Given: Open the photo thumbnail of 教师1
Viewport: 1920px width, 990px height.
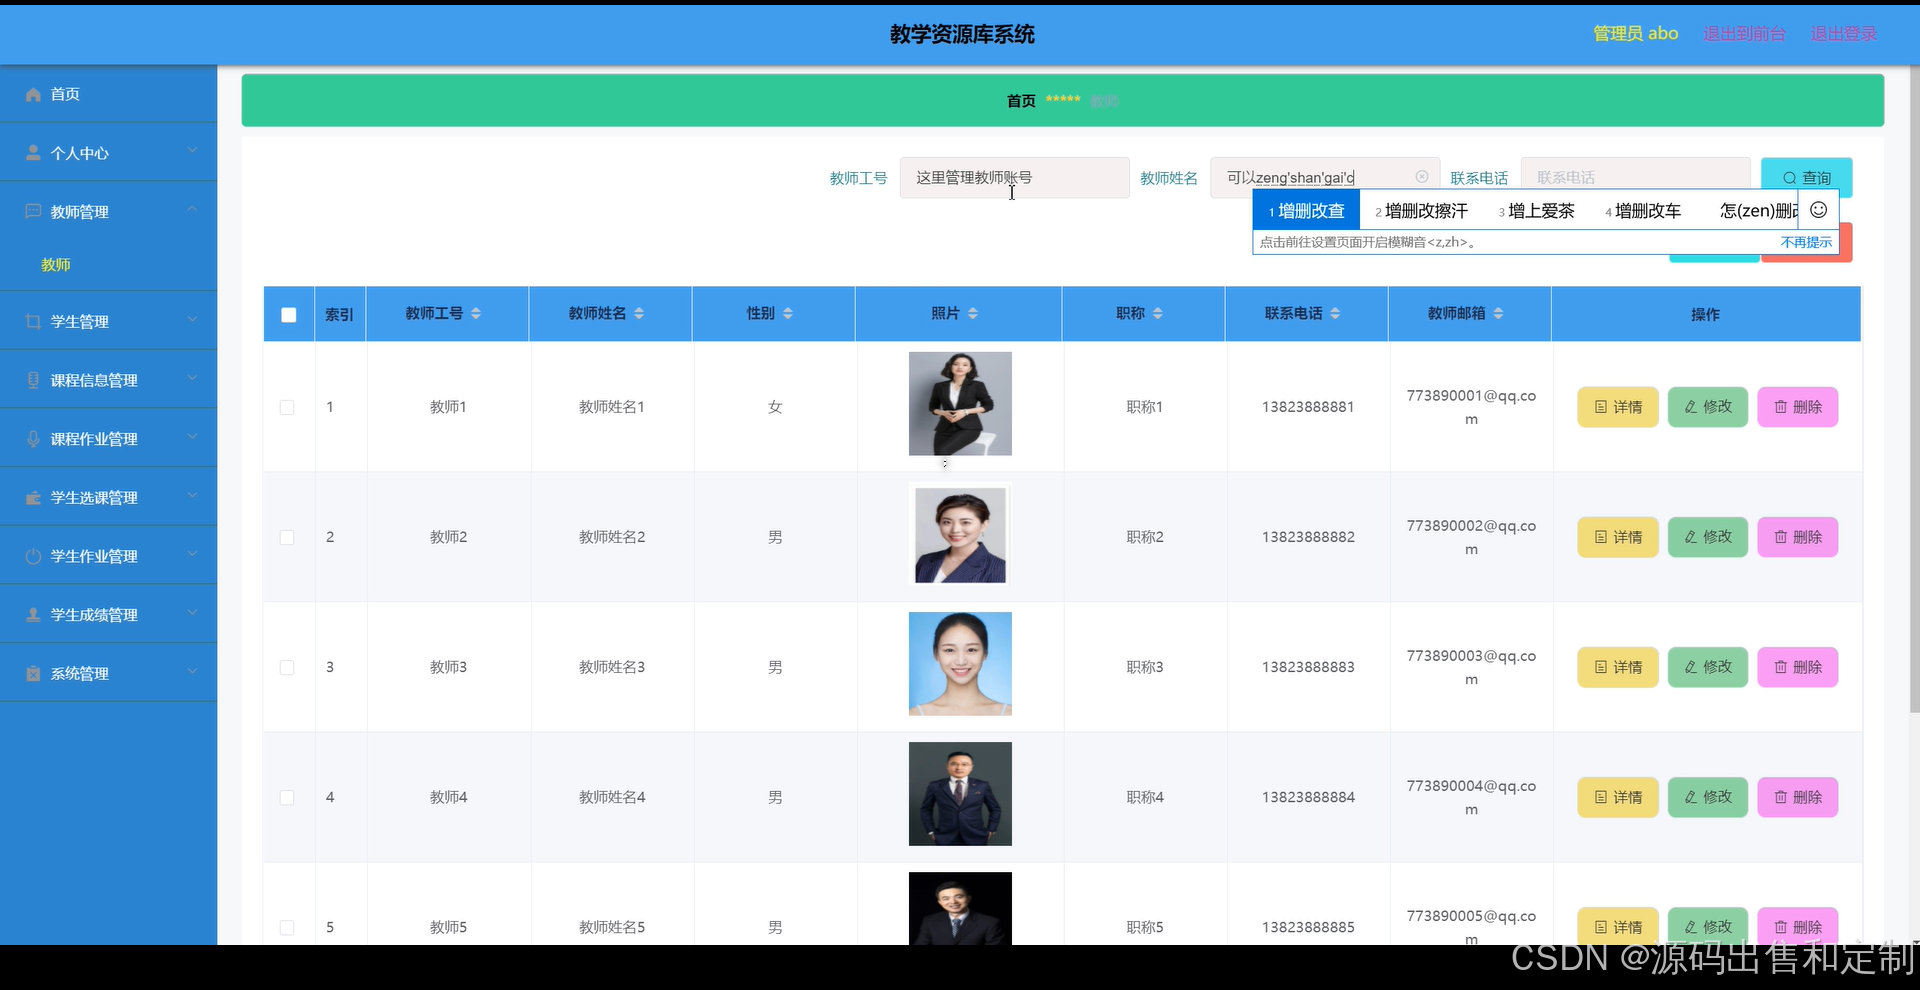Looking at the screenshot, I should click(x=960, y=404).
